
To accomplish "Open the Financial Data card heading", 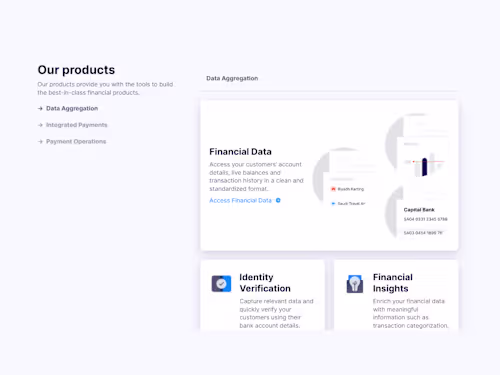I will click(x=240, y=152).
